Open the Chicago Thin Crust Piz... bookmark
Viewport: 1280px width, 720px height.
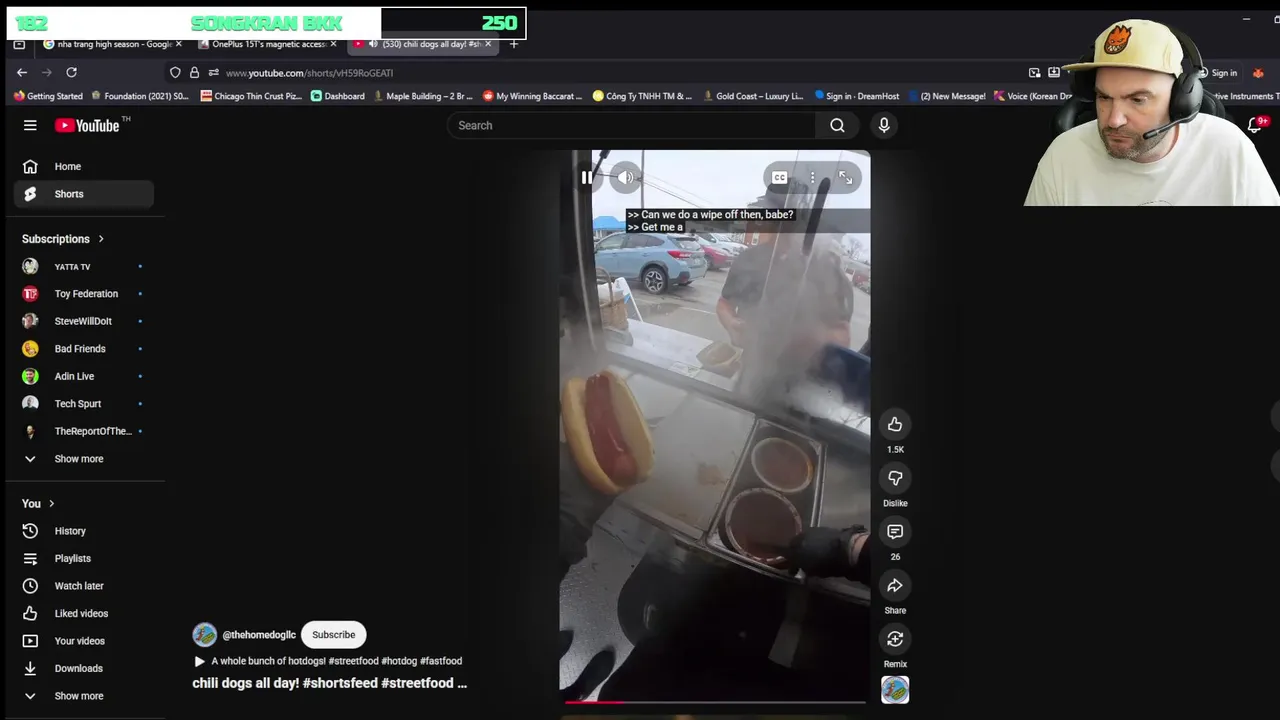(251, 96)
